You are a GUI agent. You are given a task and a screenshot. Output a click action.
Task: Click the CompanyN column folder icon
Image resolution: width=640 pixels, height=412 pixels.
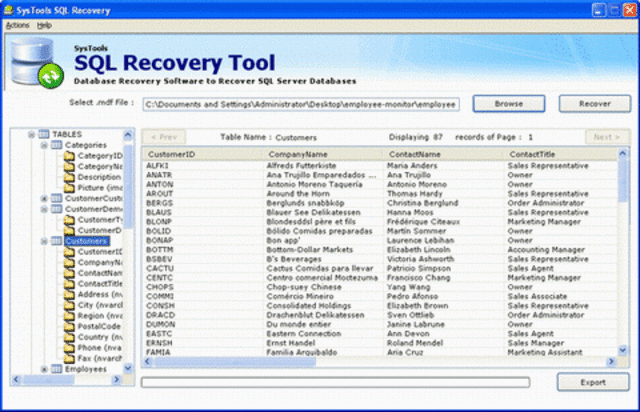click(69, 262)
